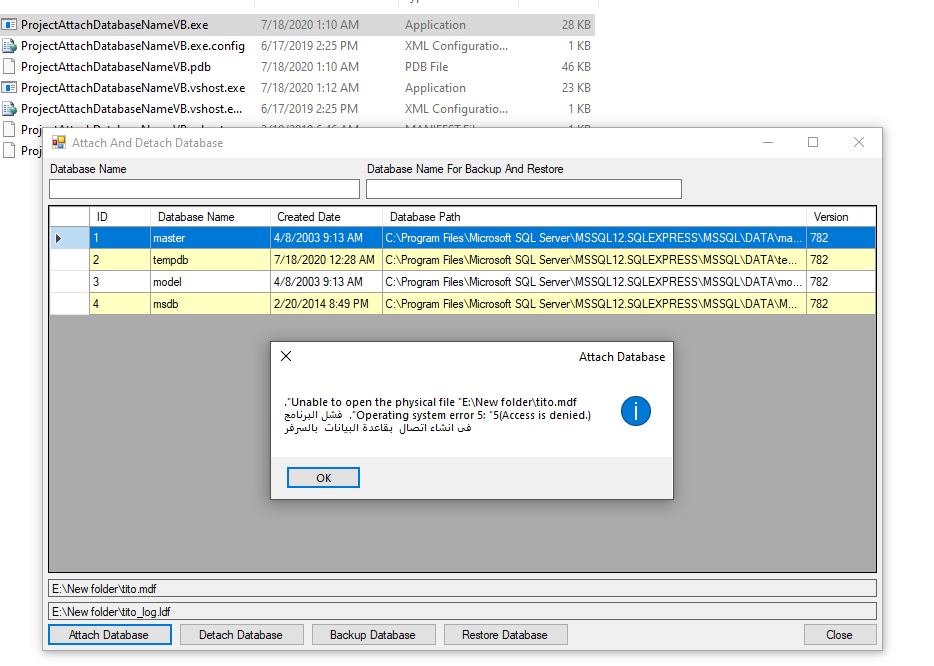Click the Attach And Detach Database window icon
Screen dimensions: 934x666
(x=59, y=143)
